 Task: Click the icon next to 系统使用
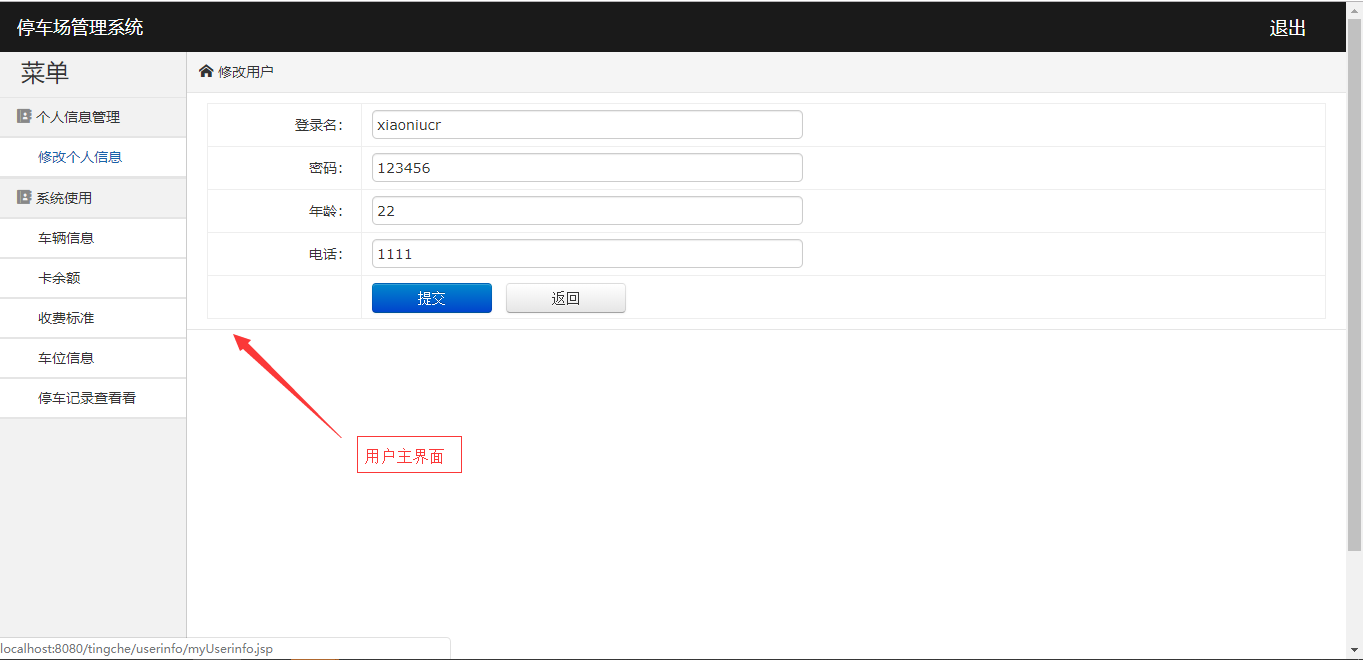coord(24,197)
